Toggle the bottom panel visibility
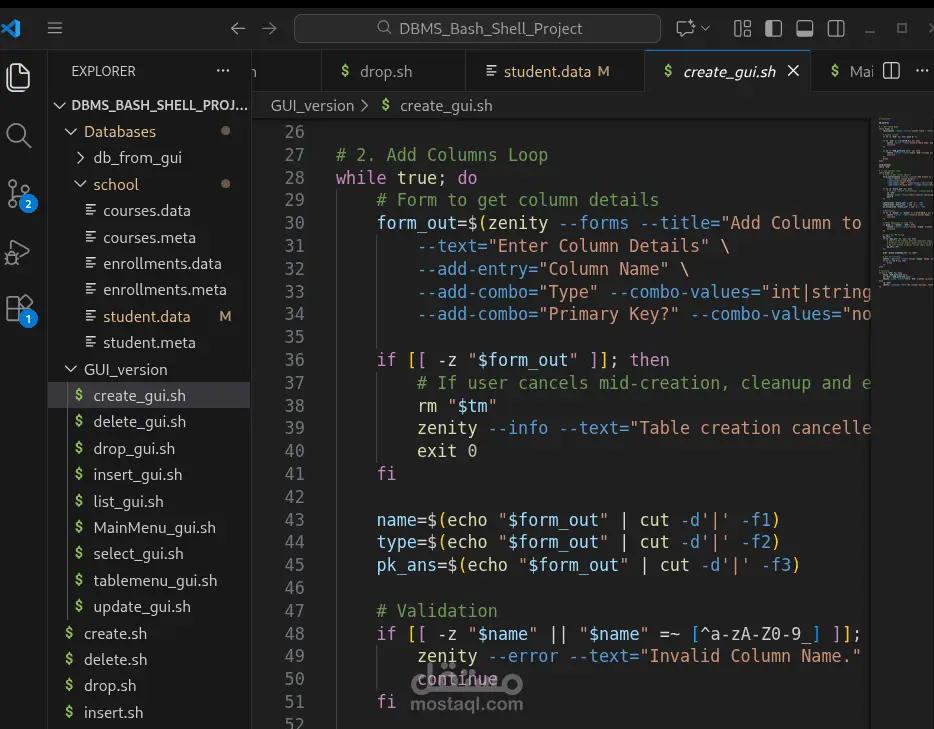This screenshot has width=934, height=729. click(x=804, y=28)
